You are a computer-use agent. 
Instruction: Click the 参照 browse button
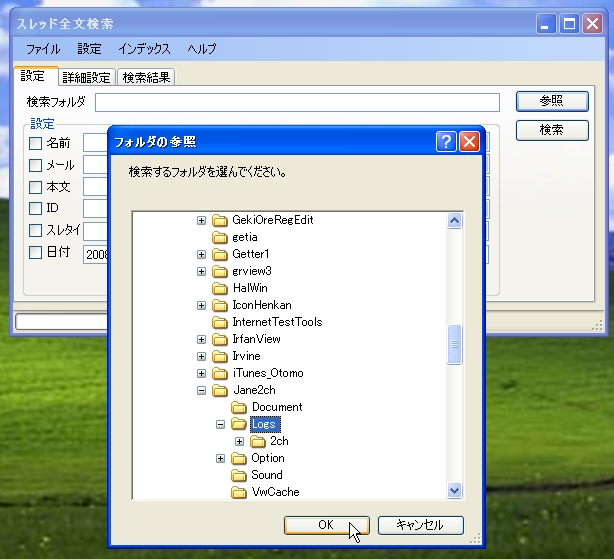point(552,101)
